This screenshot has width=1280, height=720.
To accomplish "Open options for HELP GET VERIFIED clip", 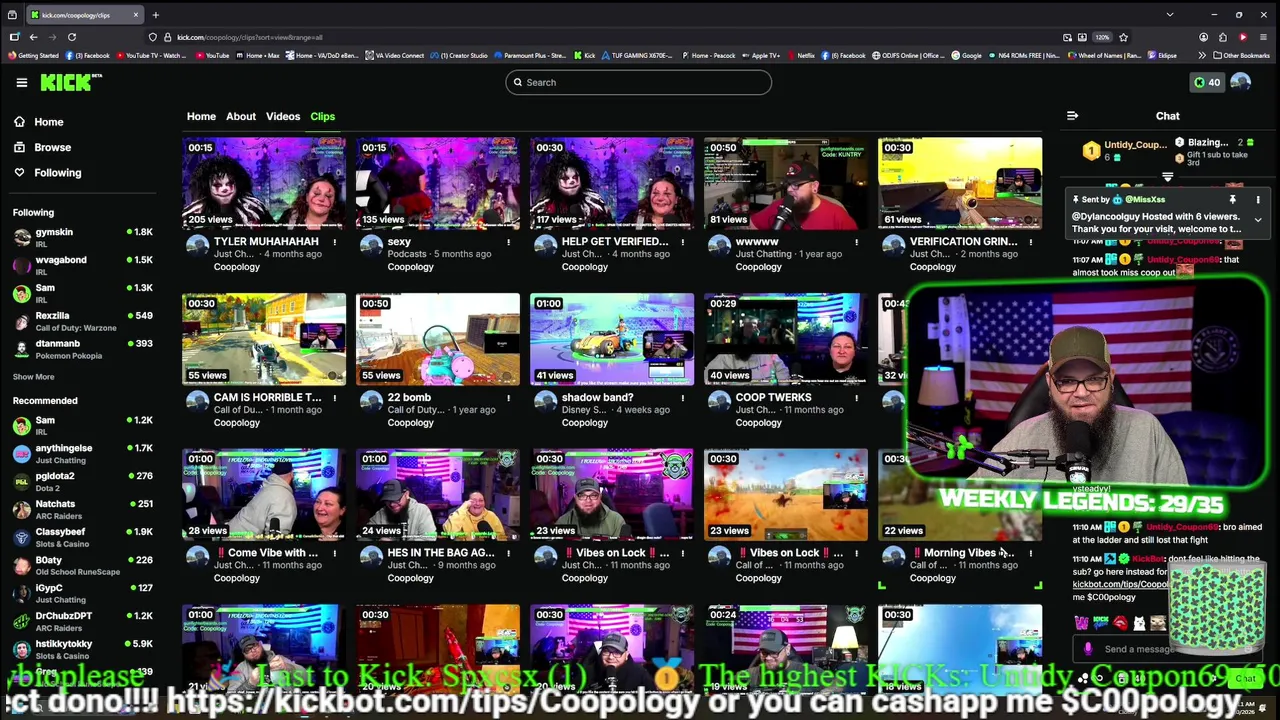I will coord(682,242).
